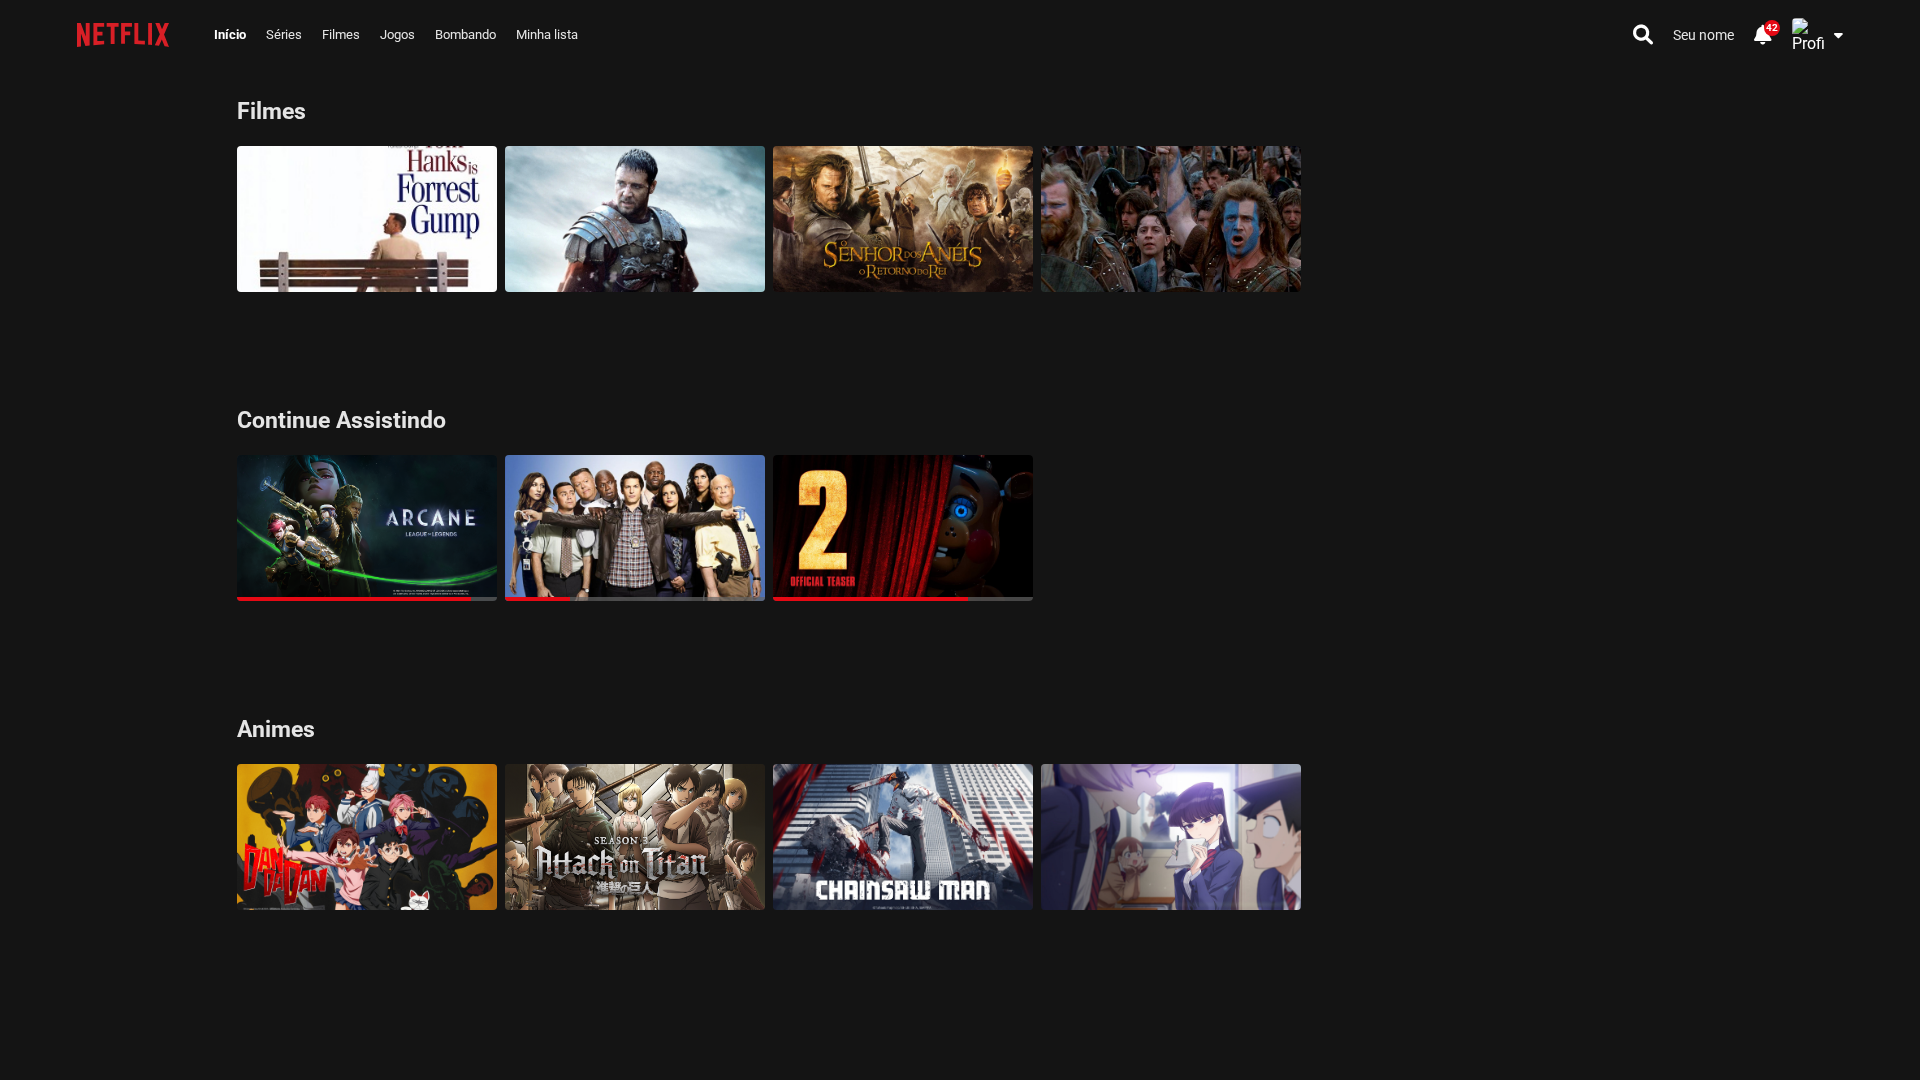The height and width of the screenshot is (1080, 1920).
Task: Open the notifications bell icon
Action: tap(1762, 35)
